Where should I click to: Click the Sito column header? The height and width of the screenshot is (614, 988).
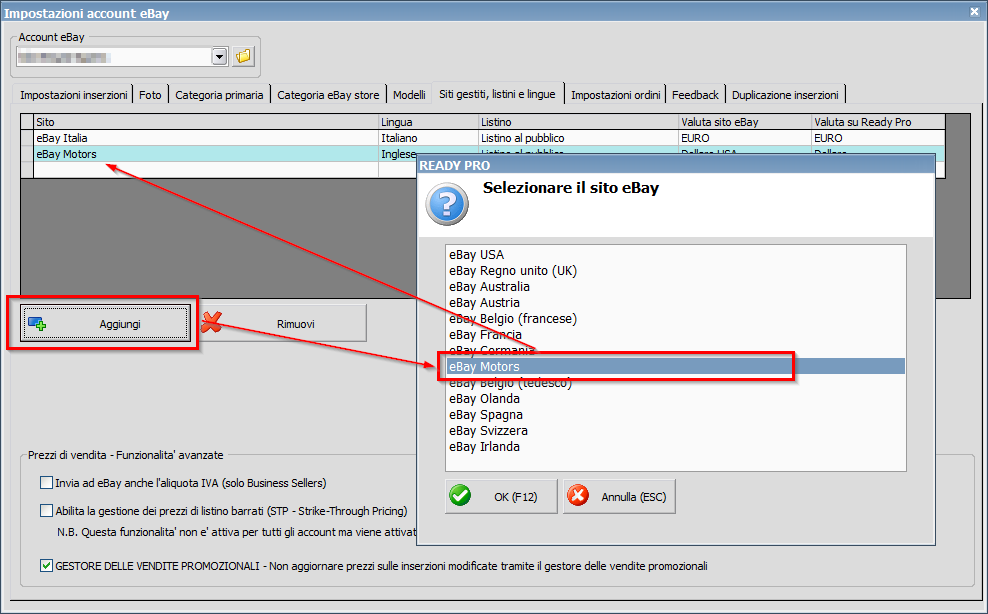(206, 122)
